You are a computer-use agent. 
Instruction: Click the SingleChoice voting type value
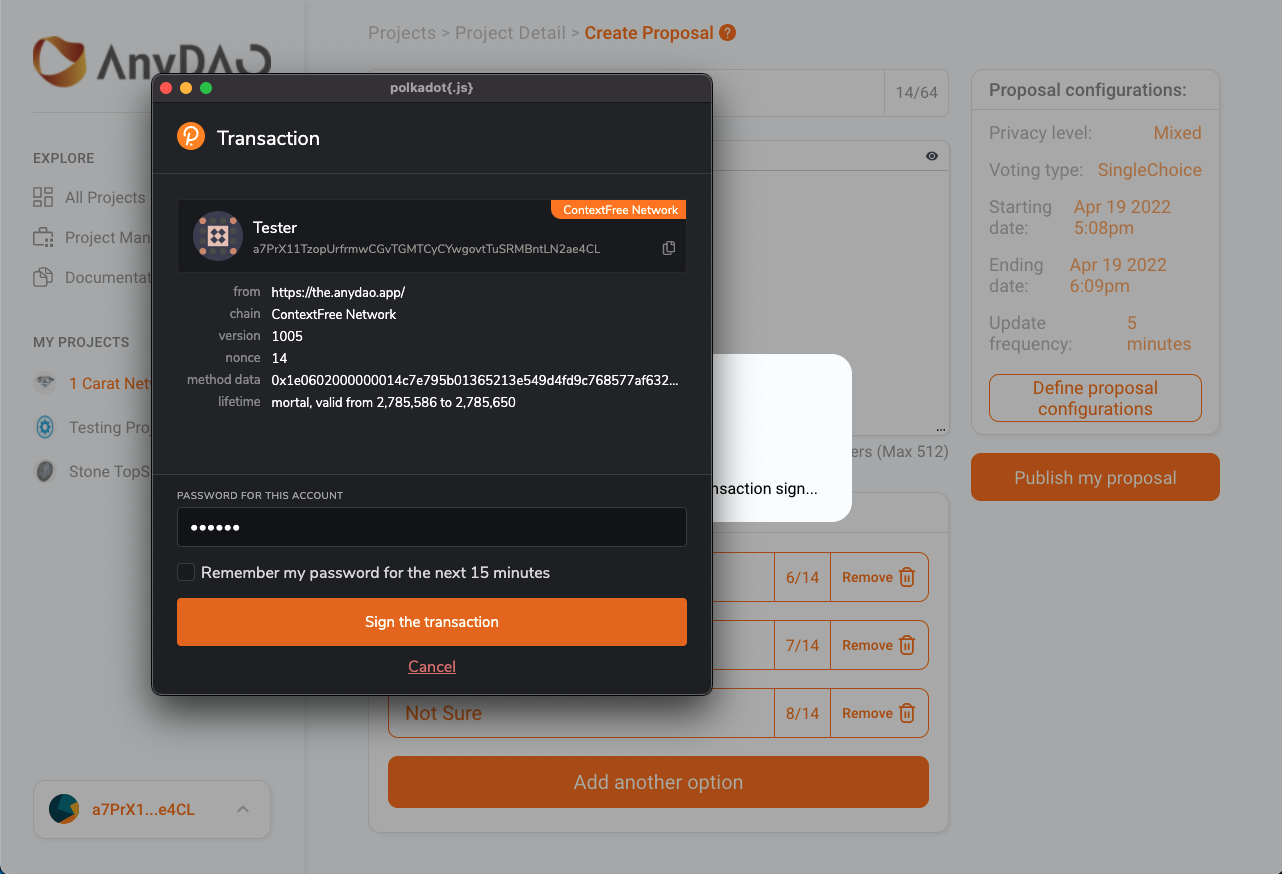(x=1149, y=170)
